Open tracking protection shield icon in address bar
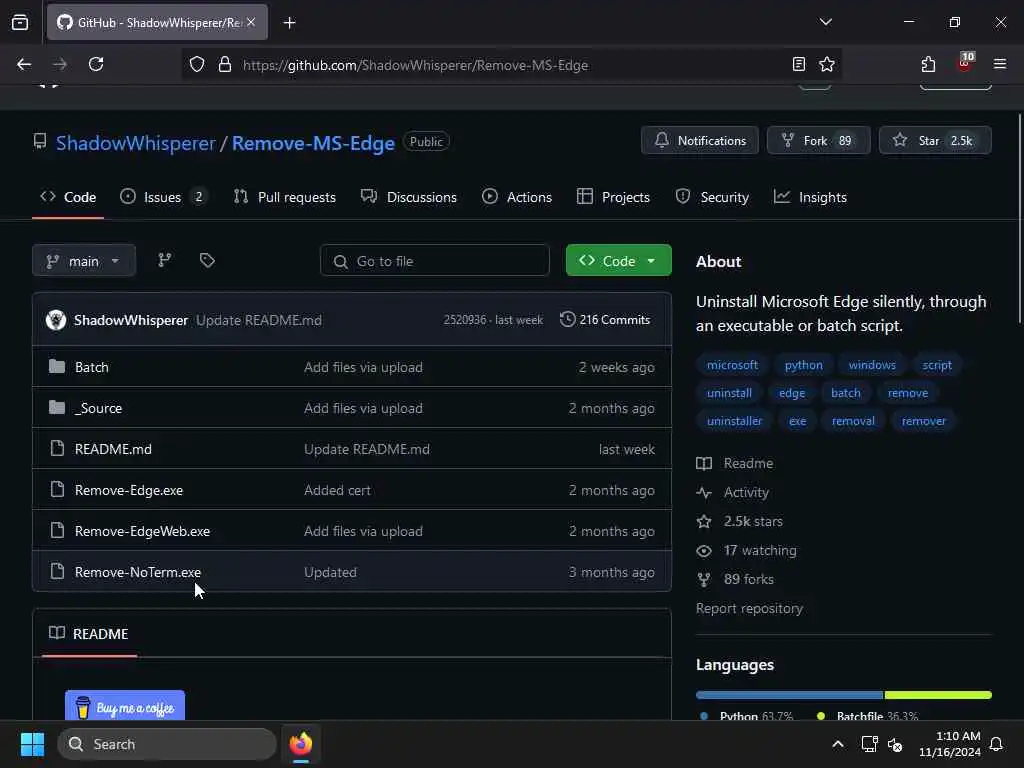The width and height of the screenshot is (1024, 768). pyautogui.click(x=197, y=65)
